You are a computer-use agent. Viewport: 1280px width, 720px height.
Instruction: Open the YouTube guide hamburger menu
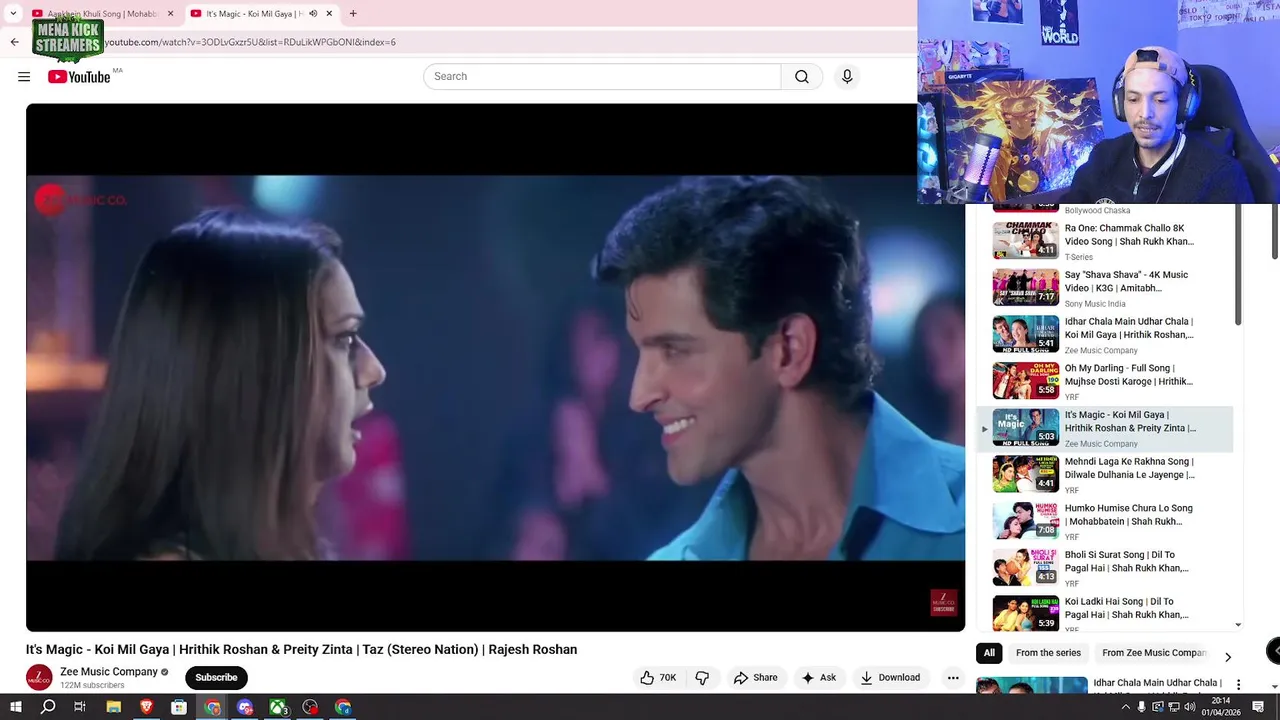pyautogui.click(x=24, y=77)
